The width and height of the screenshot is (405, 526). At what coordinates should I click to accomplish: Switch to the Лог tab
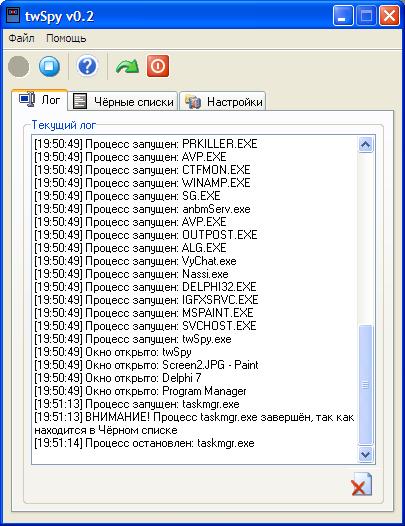coord(40,100)
